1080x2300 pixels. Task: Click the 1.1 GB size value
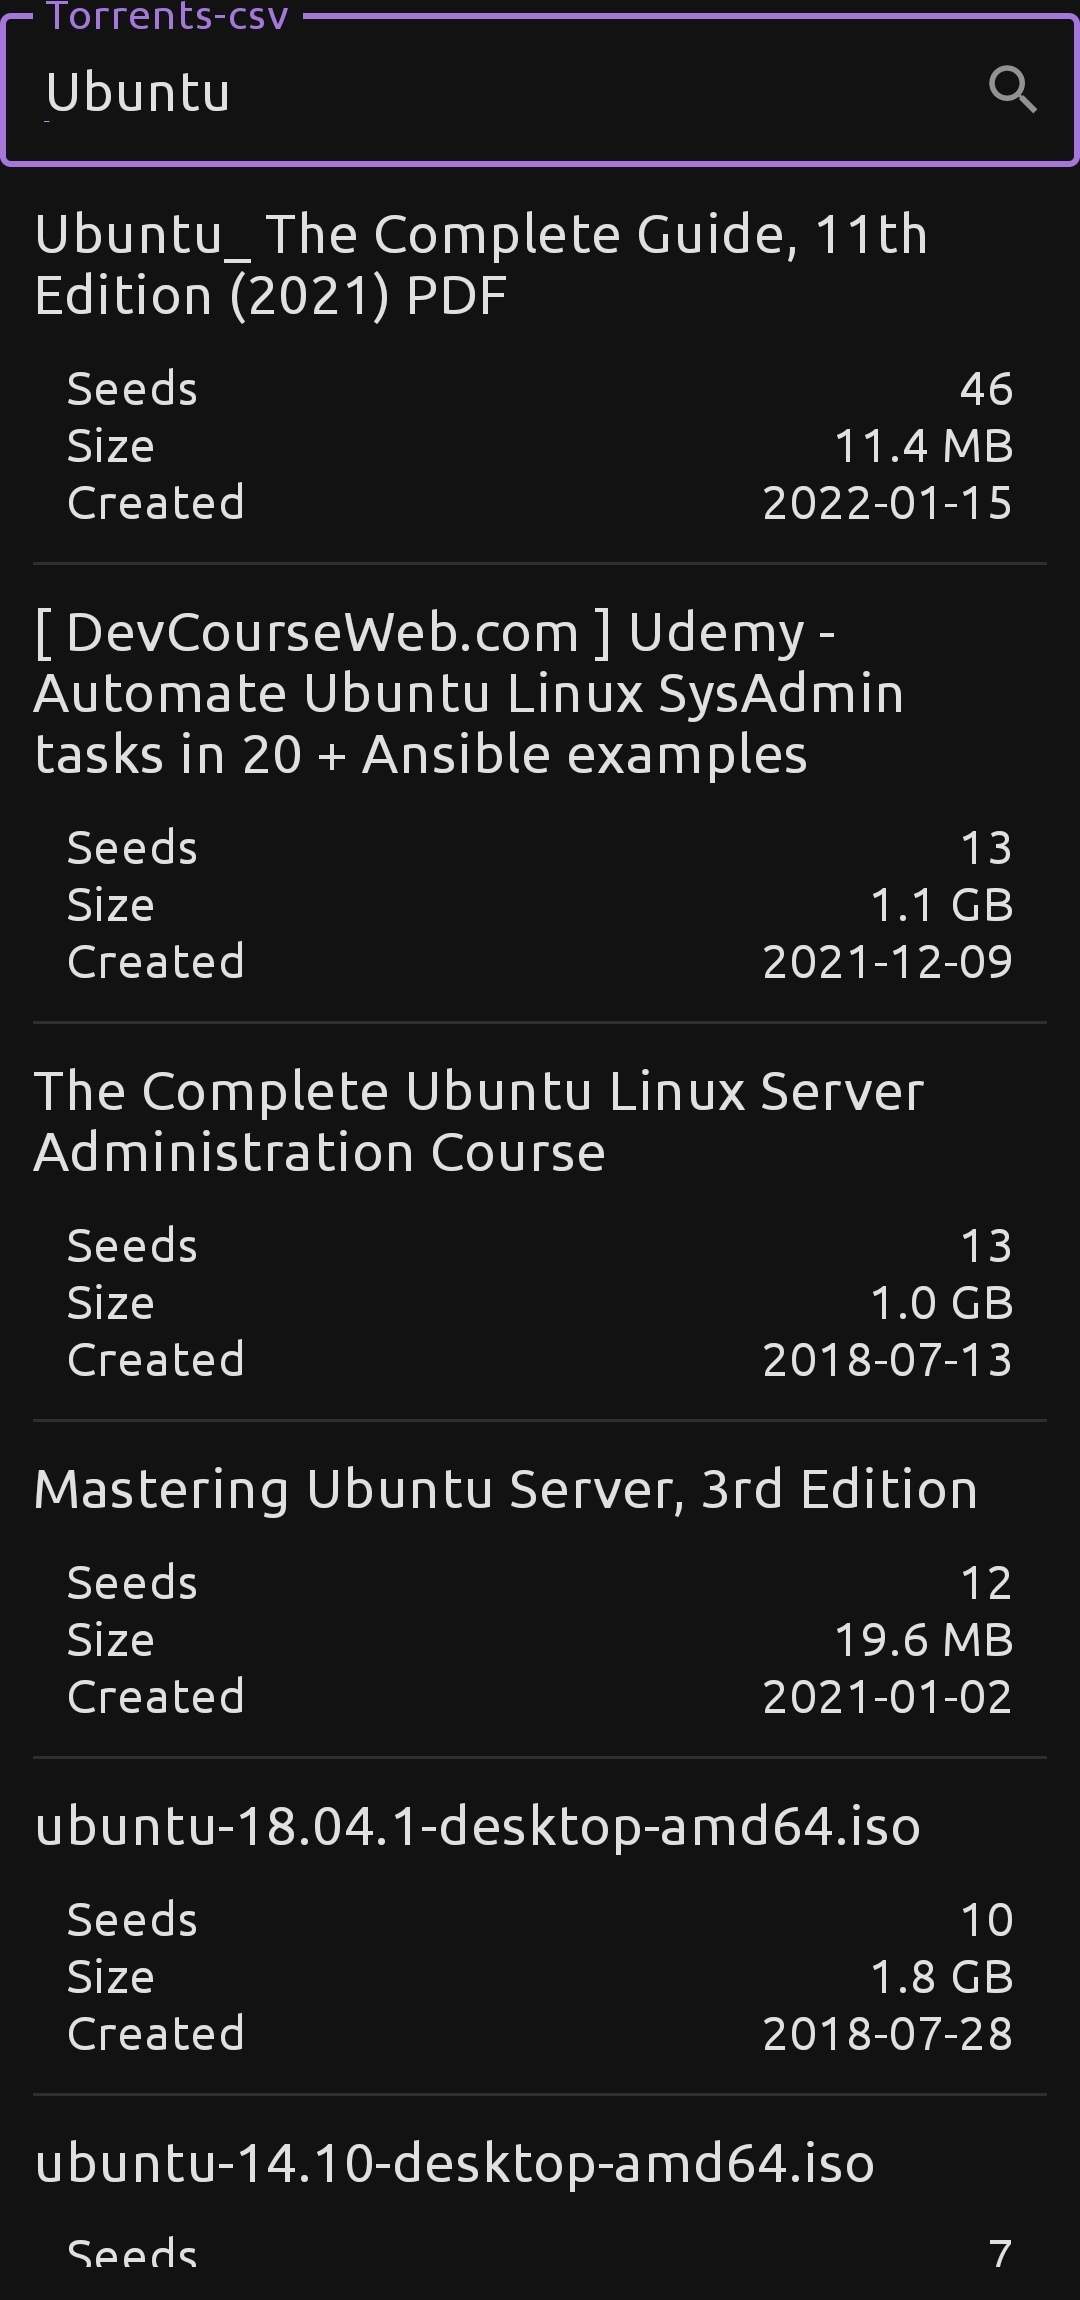pyautogui.click(x=941, y=905)
